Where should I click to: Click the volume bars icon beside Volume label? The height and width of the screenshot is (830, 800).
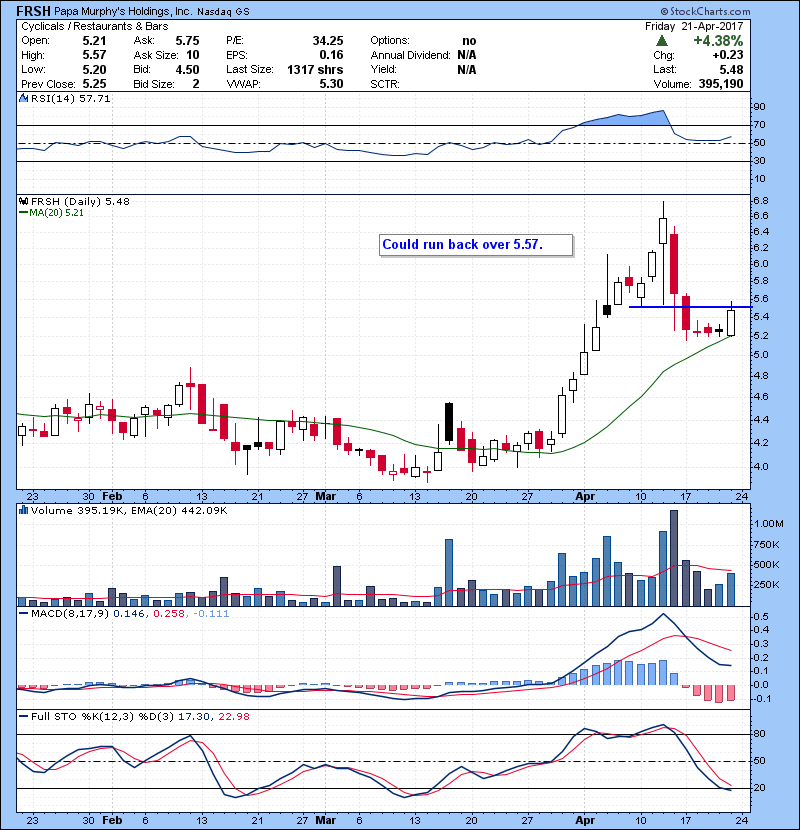(23, 510)
